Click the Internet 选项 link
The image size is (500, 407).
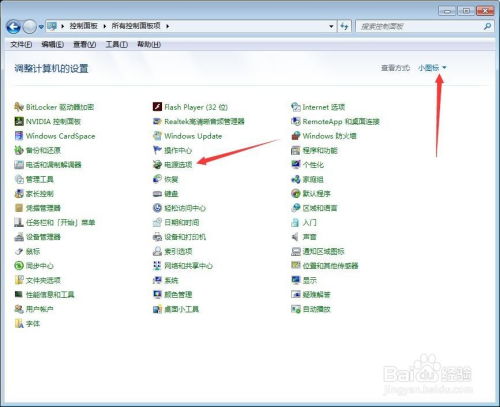[x=323, y=107]
